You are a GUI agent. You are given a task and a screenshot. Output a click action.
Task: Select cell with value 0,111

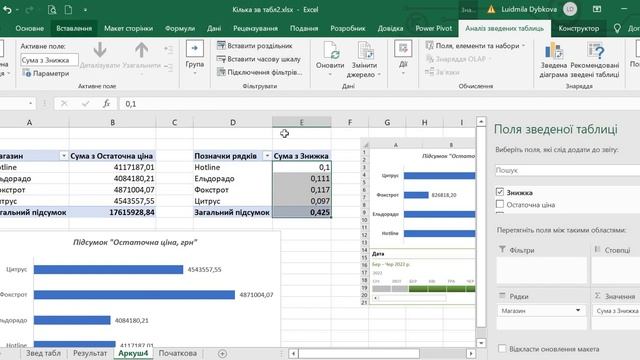point(302,178)
